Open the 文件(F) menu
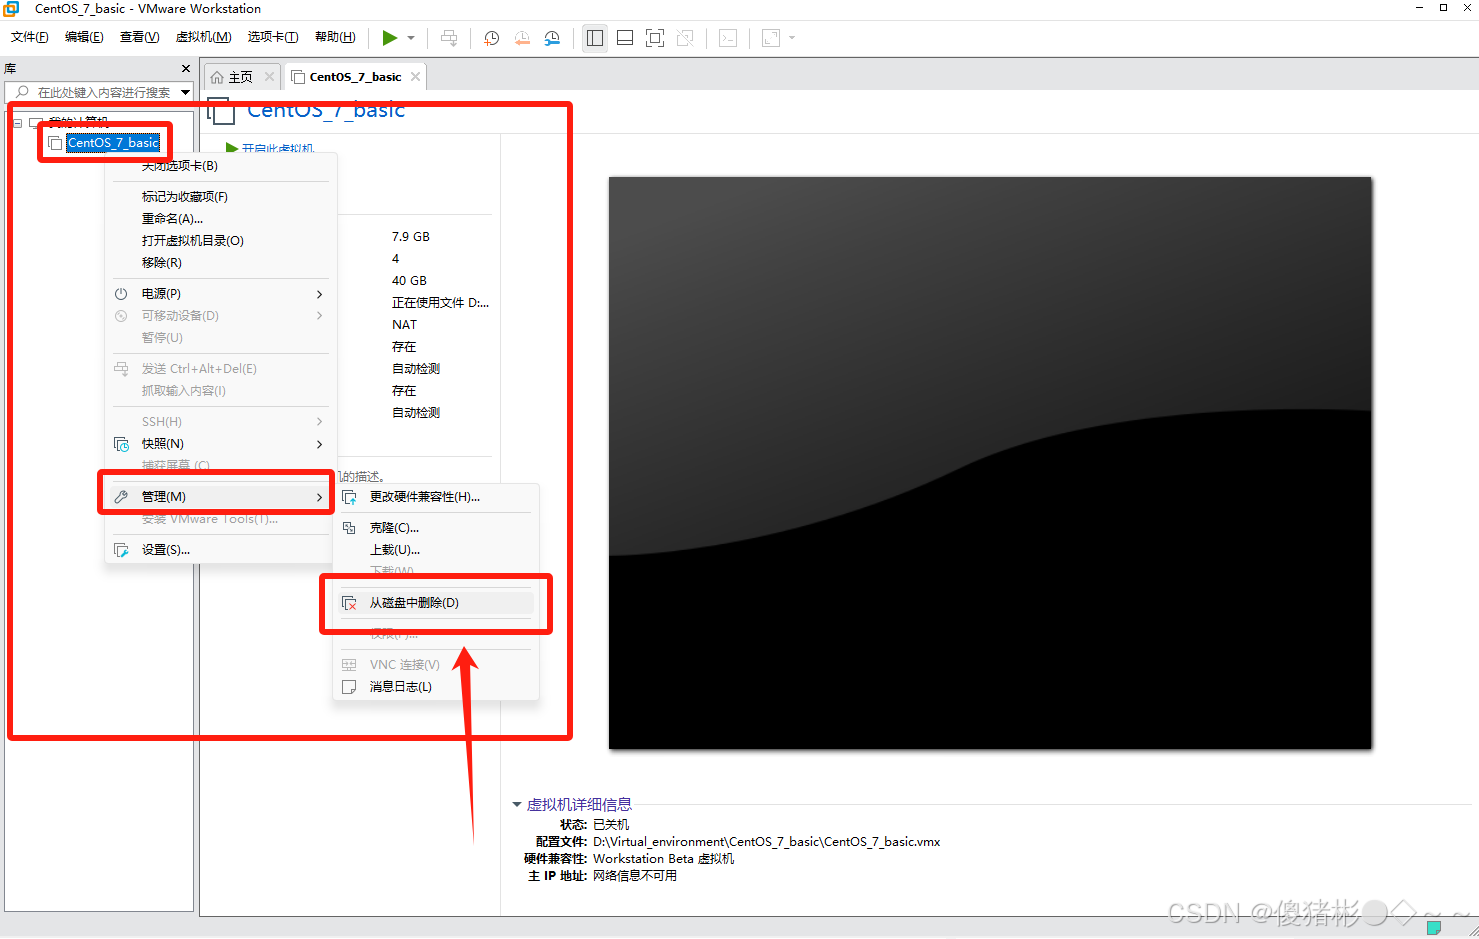The width and height of the screenshot is (1479, 939). (30, 37)
